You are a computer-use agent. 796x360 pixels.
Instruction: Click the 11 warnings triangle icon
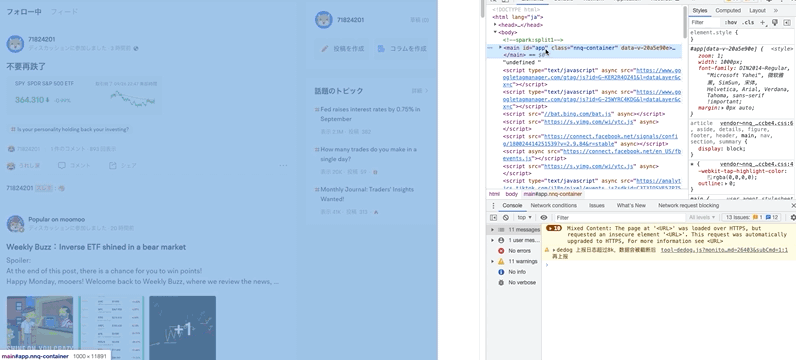click(x=501, y=261)
